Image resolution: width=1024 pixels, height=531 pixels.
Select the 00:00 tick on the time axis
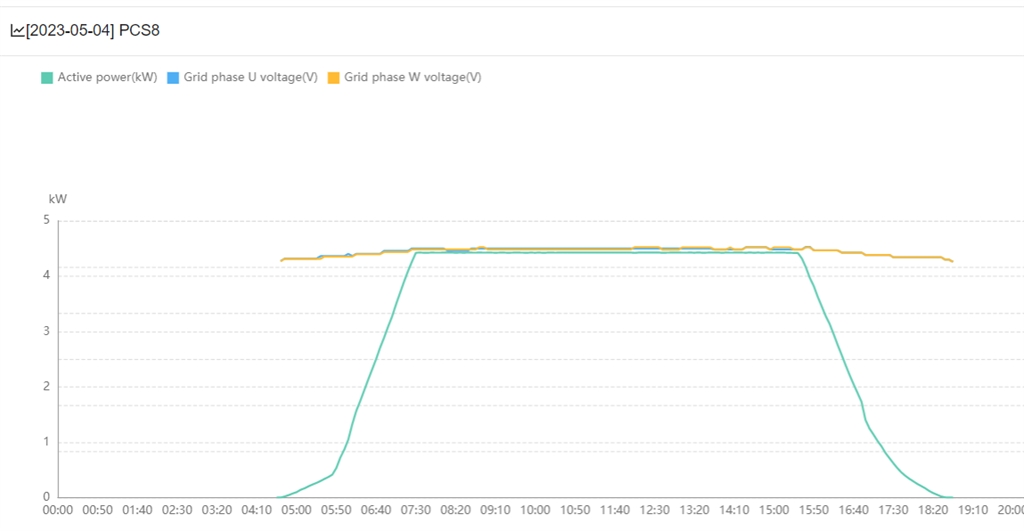point(58,510)
